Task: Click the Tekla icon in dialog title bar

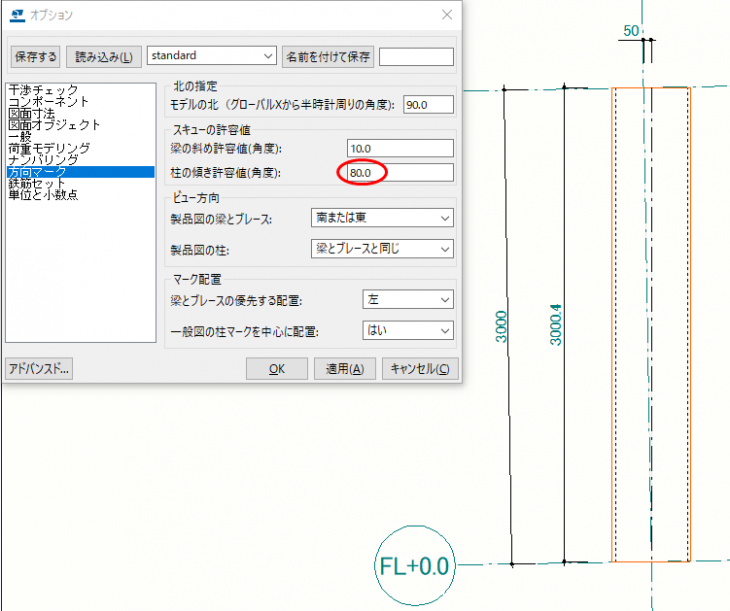Action: pyautogui.click(x=17, y=15)
